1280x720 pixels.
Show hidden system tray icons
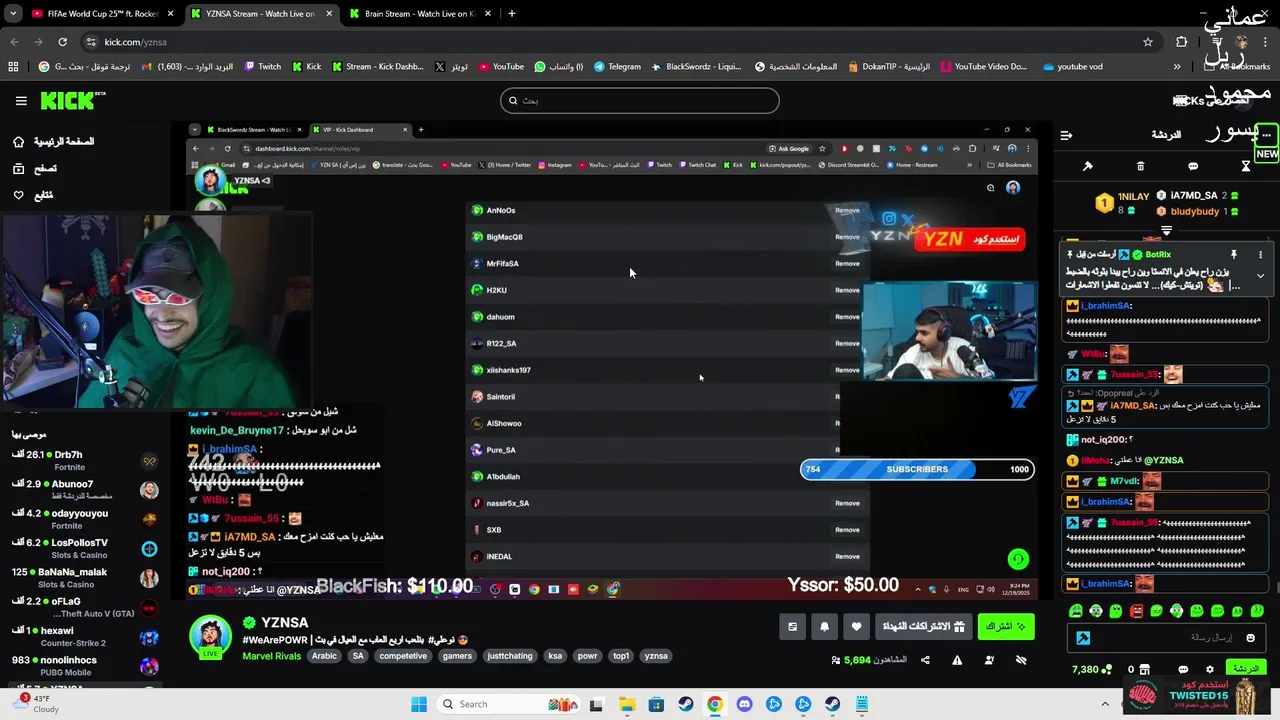(1105, 704)
